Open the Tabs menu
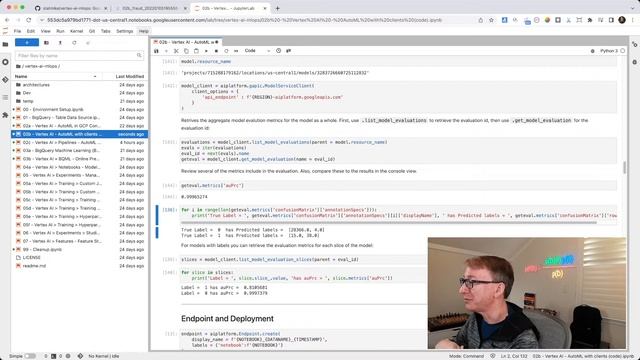 (x=106, y=31)
